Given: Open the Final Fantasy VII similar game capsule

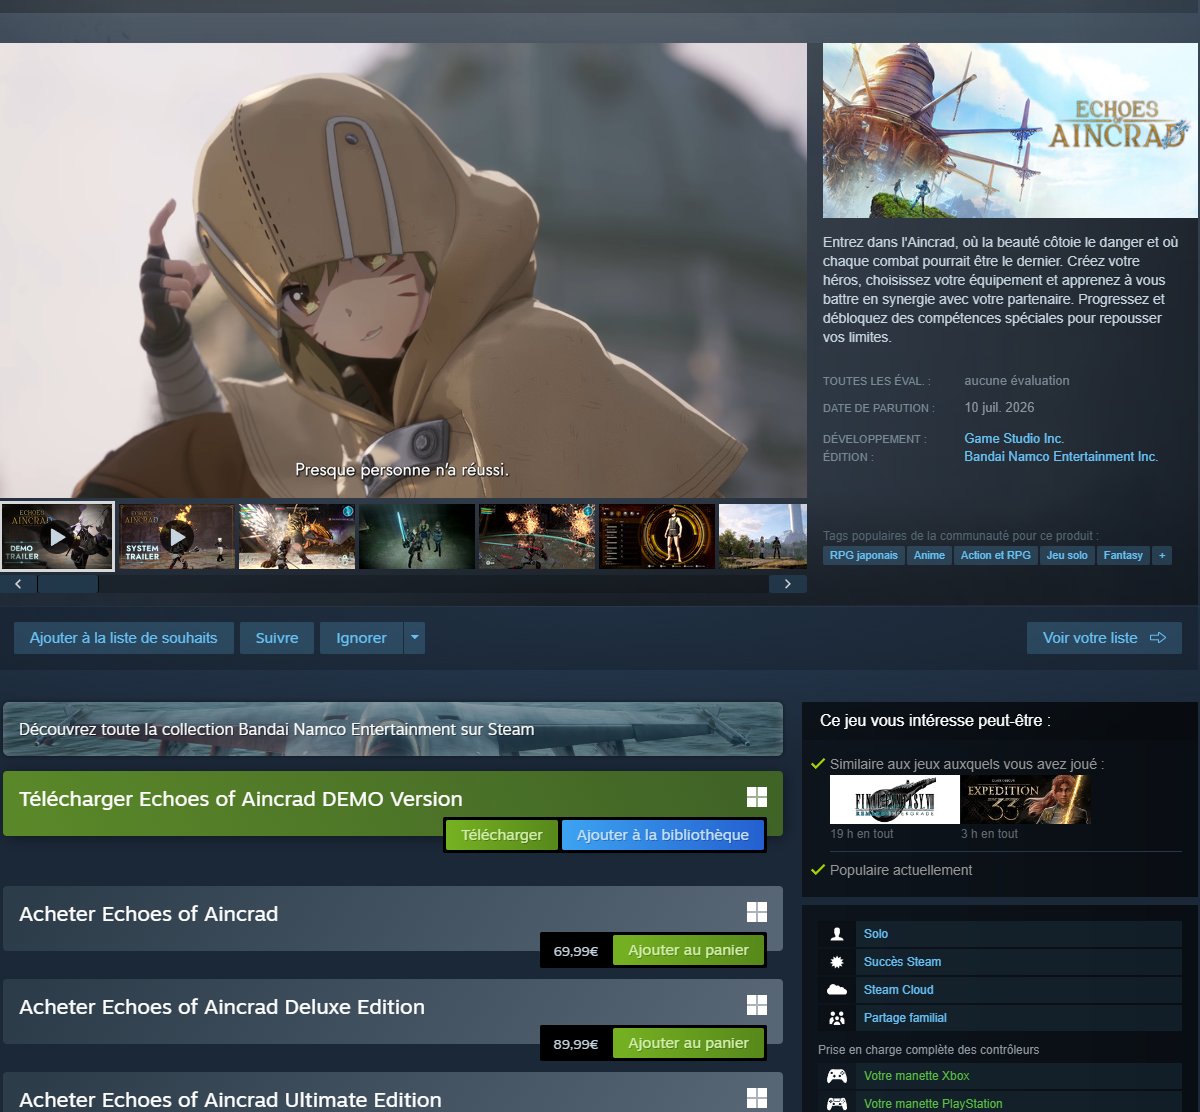Looking at the screenshot, I should coord(895,800).
